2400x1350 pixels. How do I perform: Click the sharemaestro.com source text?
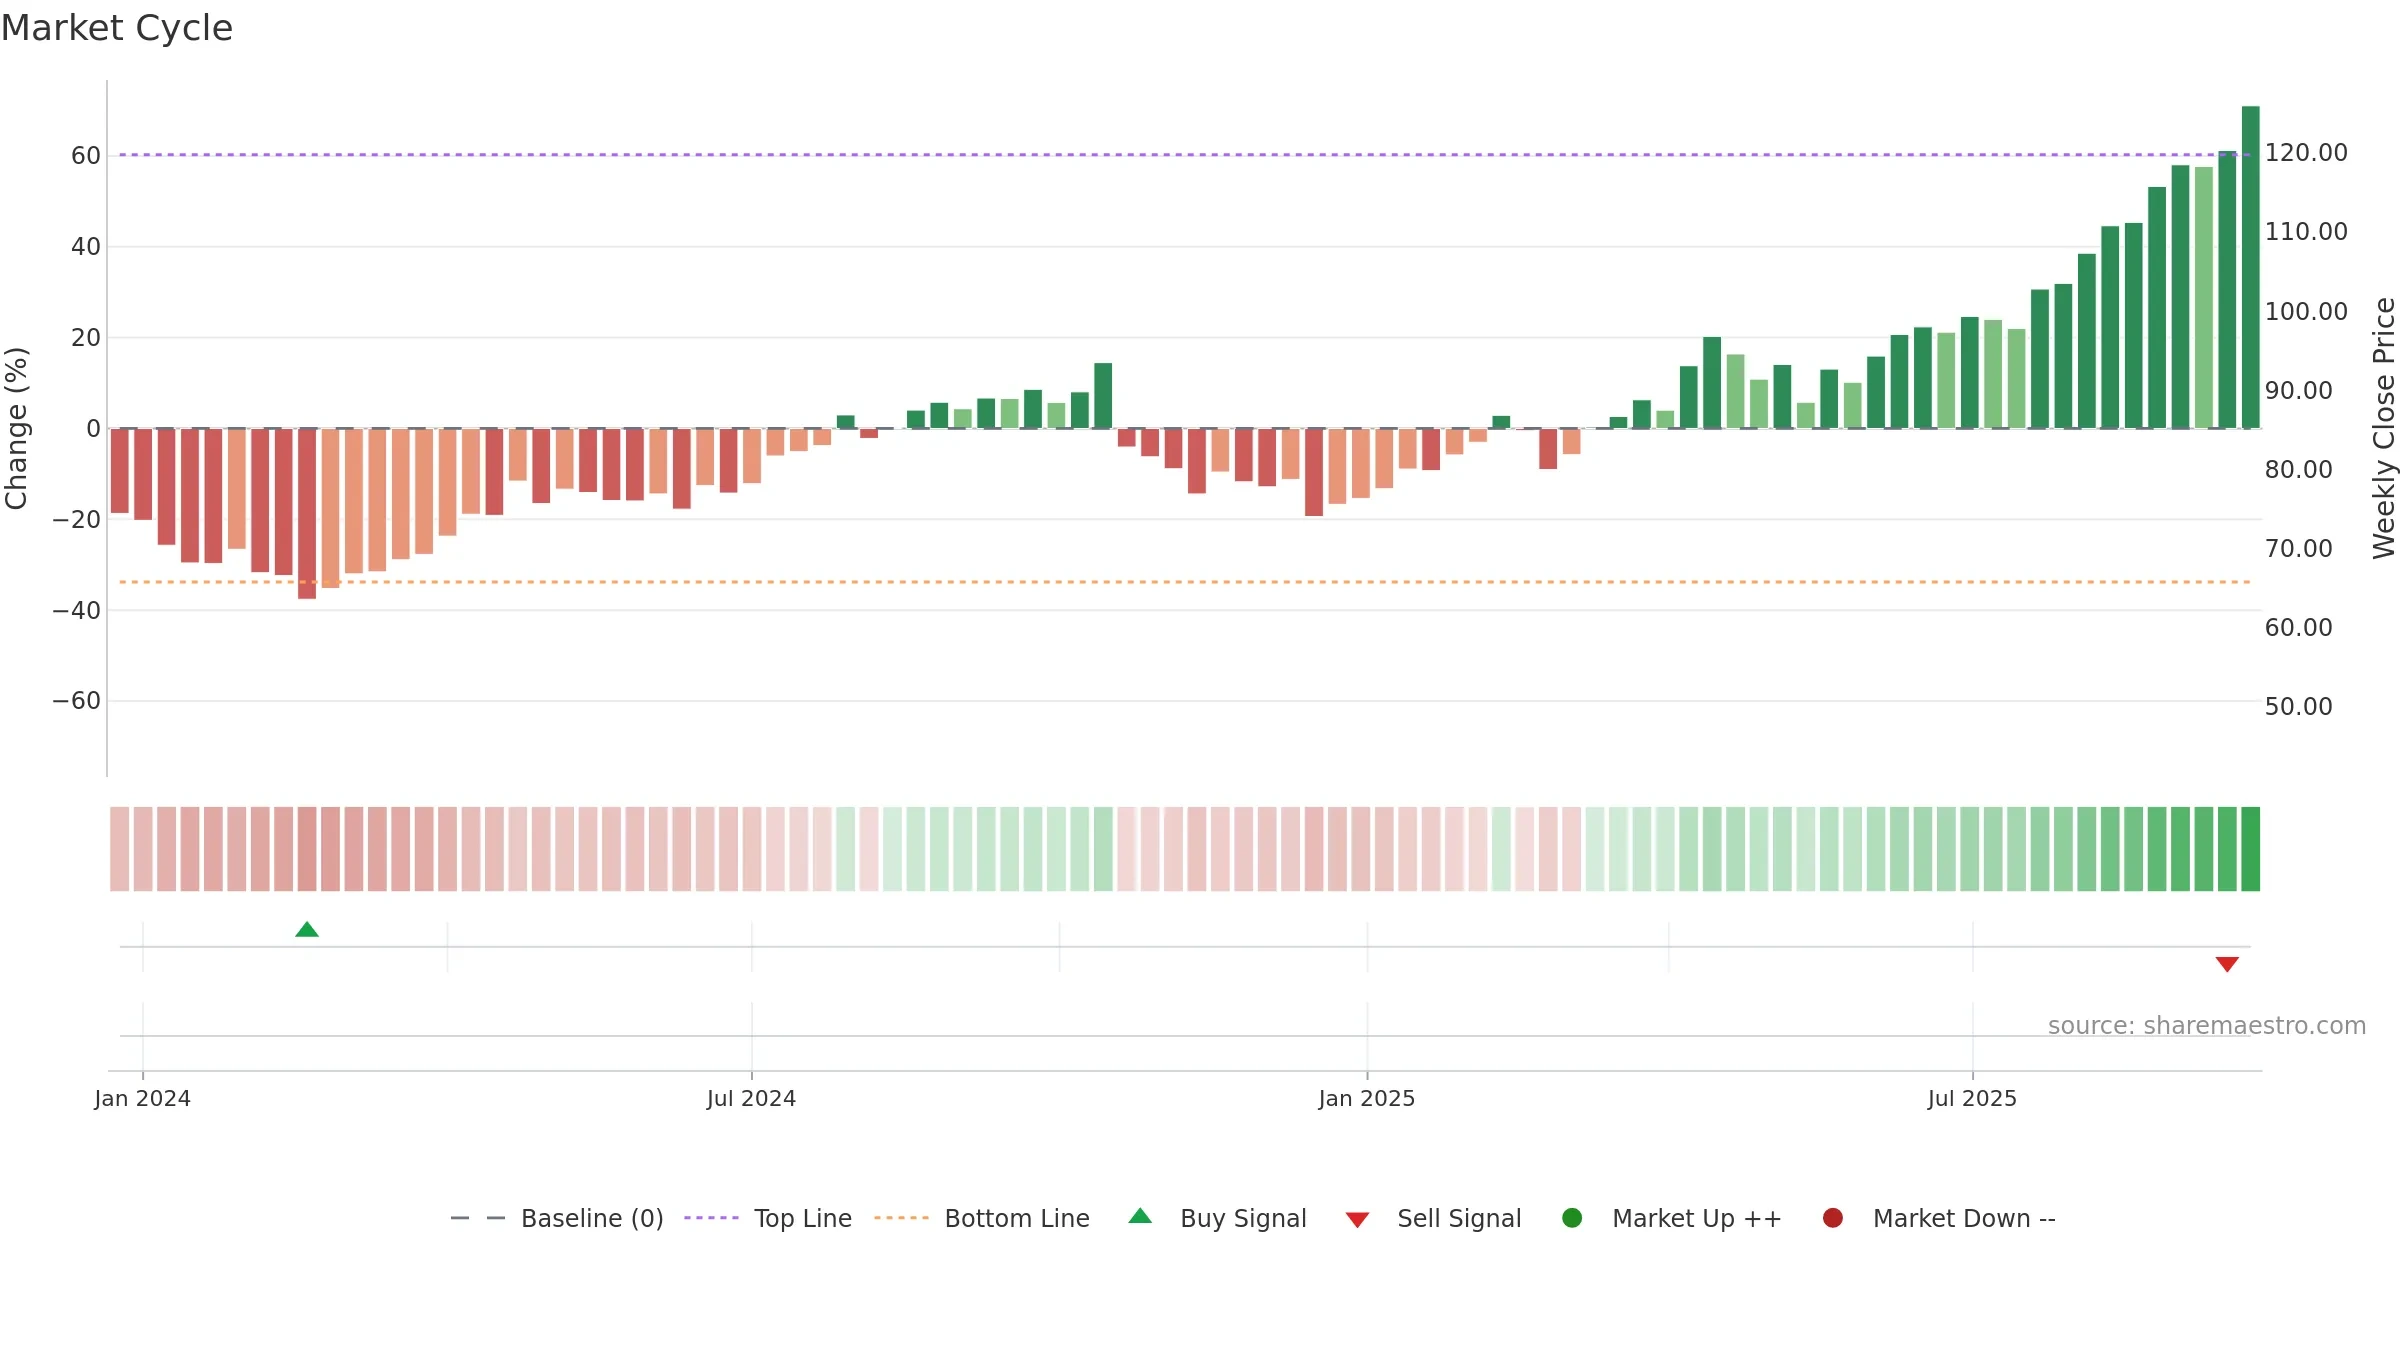2207,1026
